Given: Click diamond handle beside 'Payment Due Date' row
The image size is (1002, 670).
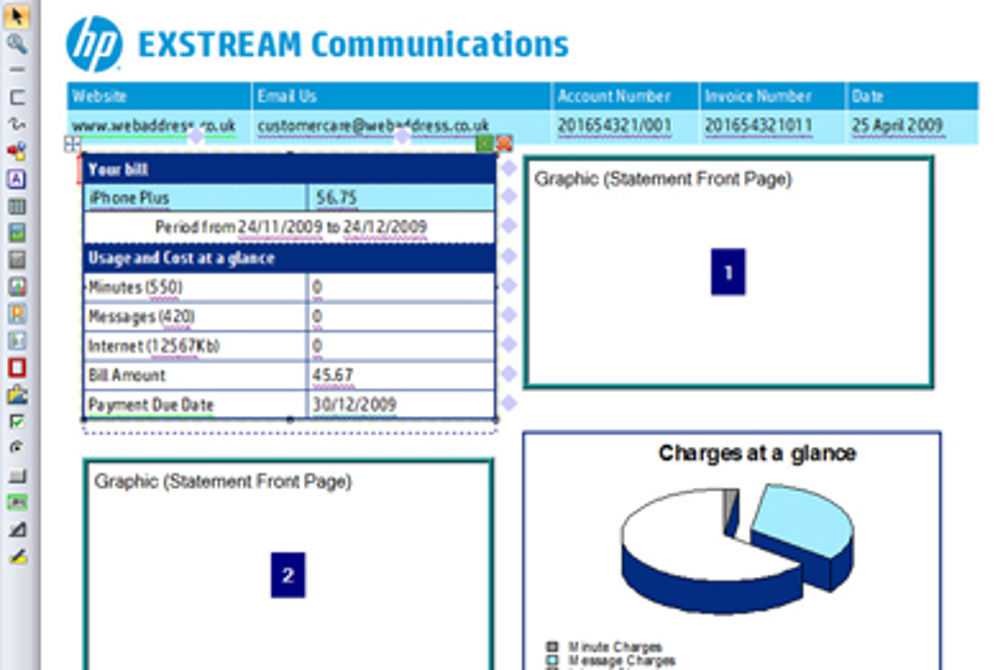Looking at the screenshot, I should (x=509, y=403).
